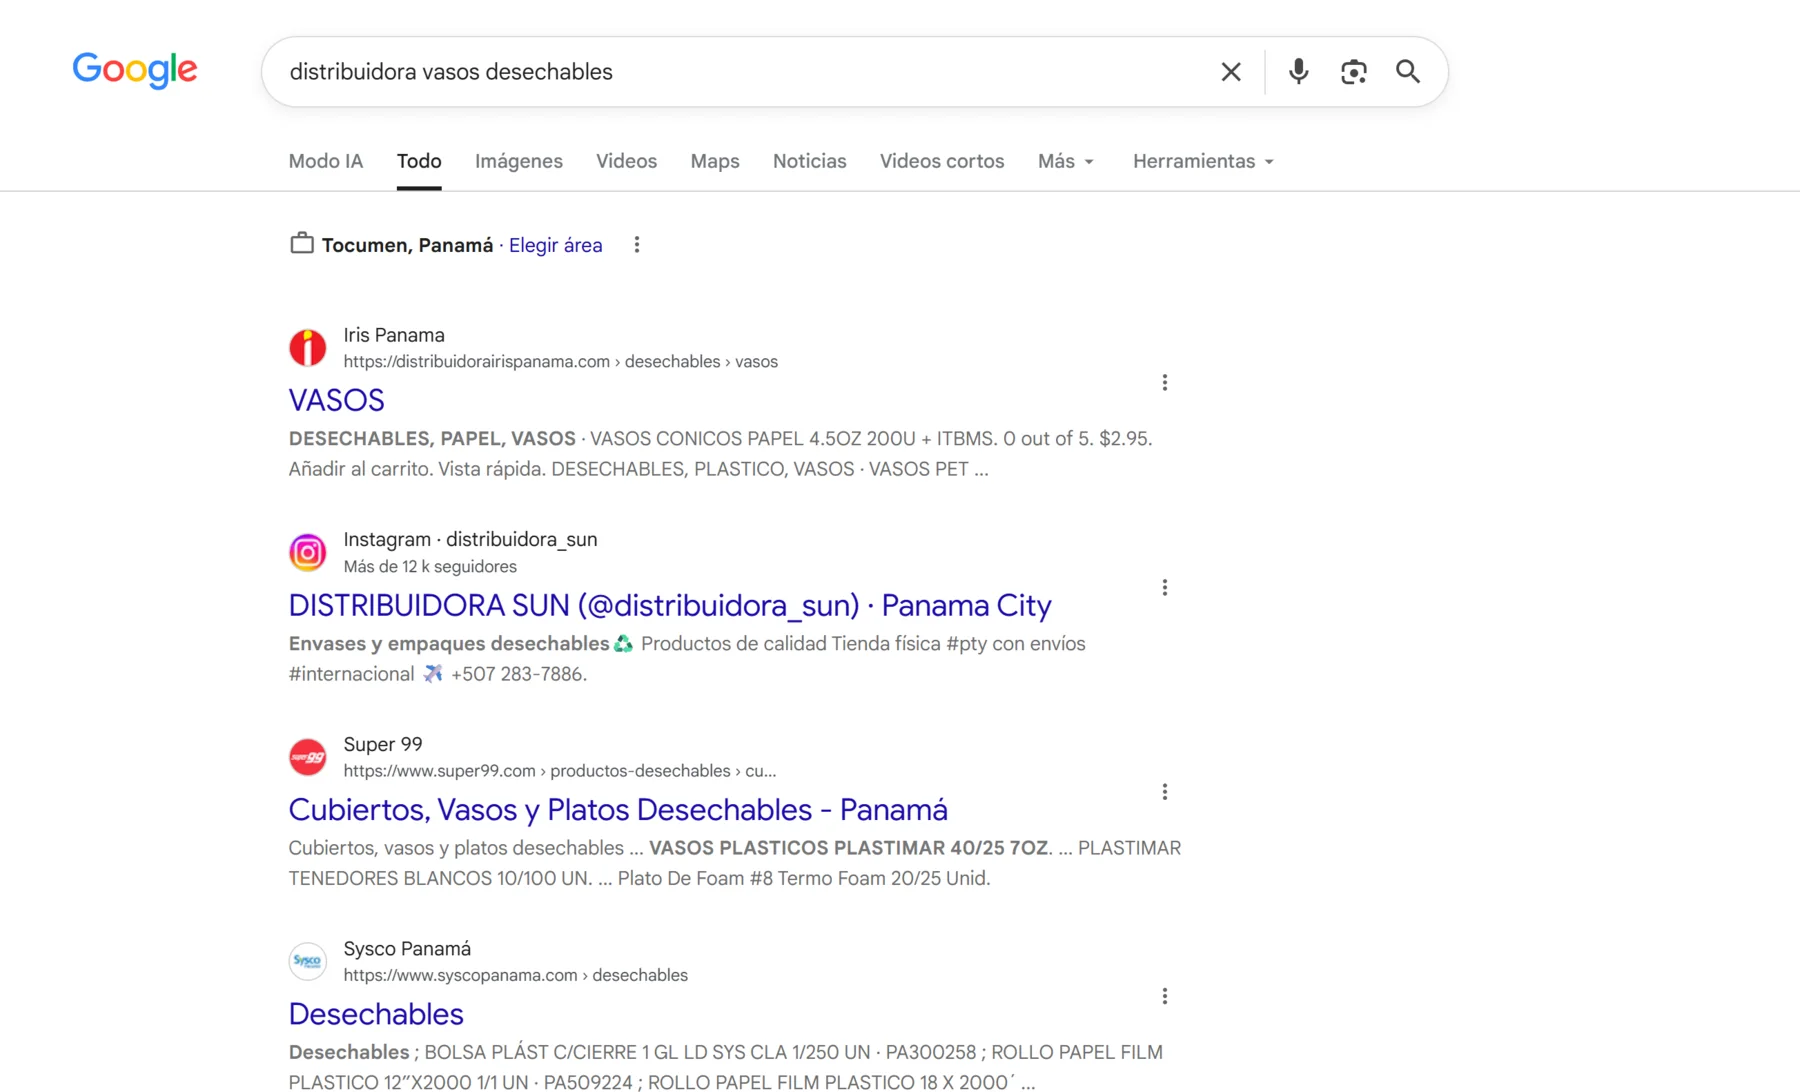Expand the Más dropdown

tap(1066, 161)
